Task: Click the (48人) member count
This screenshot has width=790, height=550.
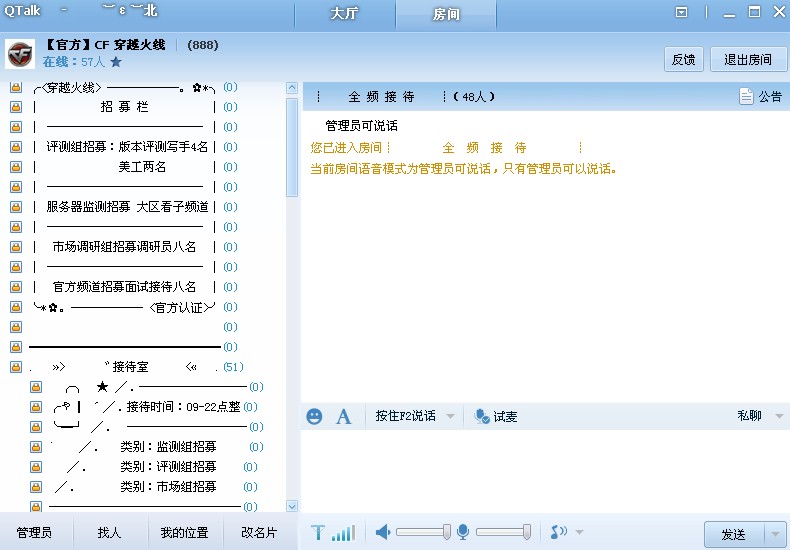Action: coord(474,96)
